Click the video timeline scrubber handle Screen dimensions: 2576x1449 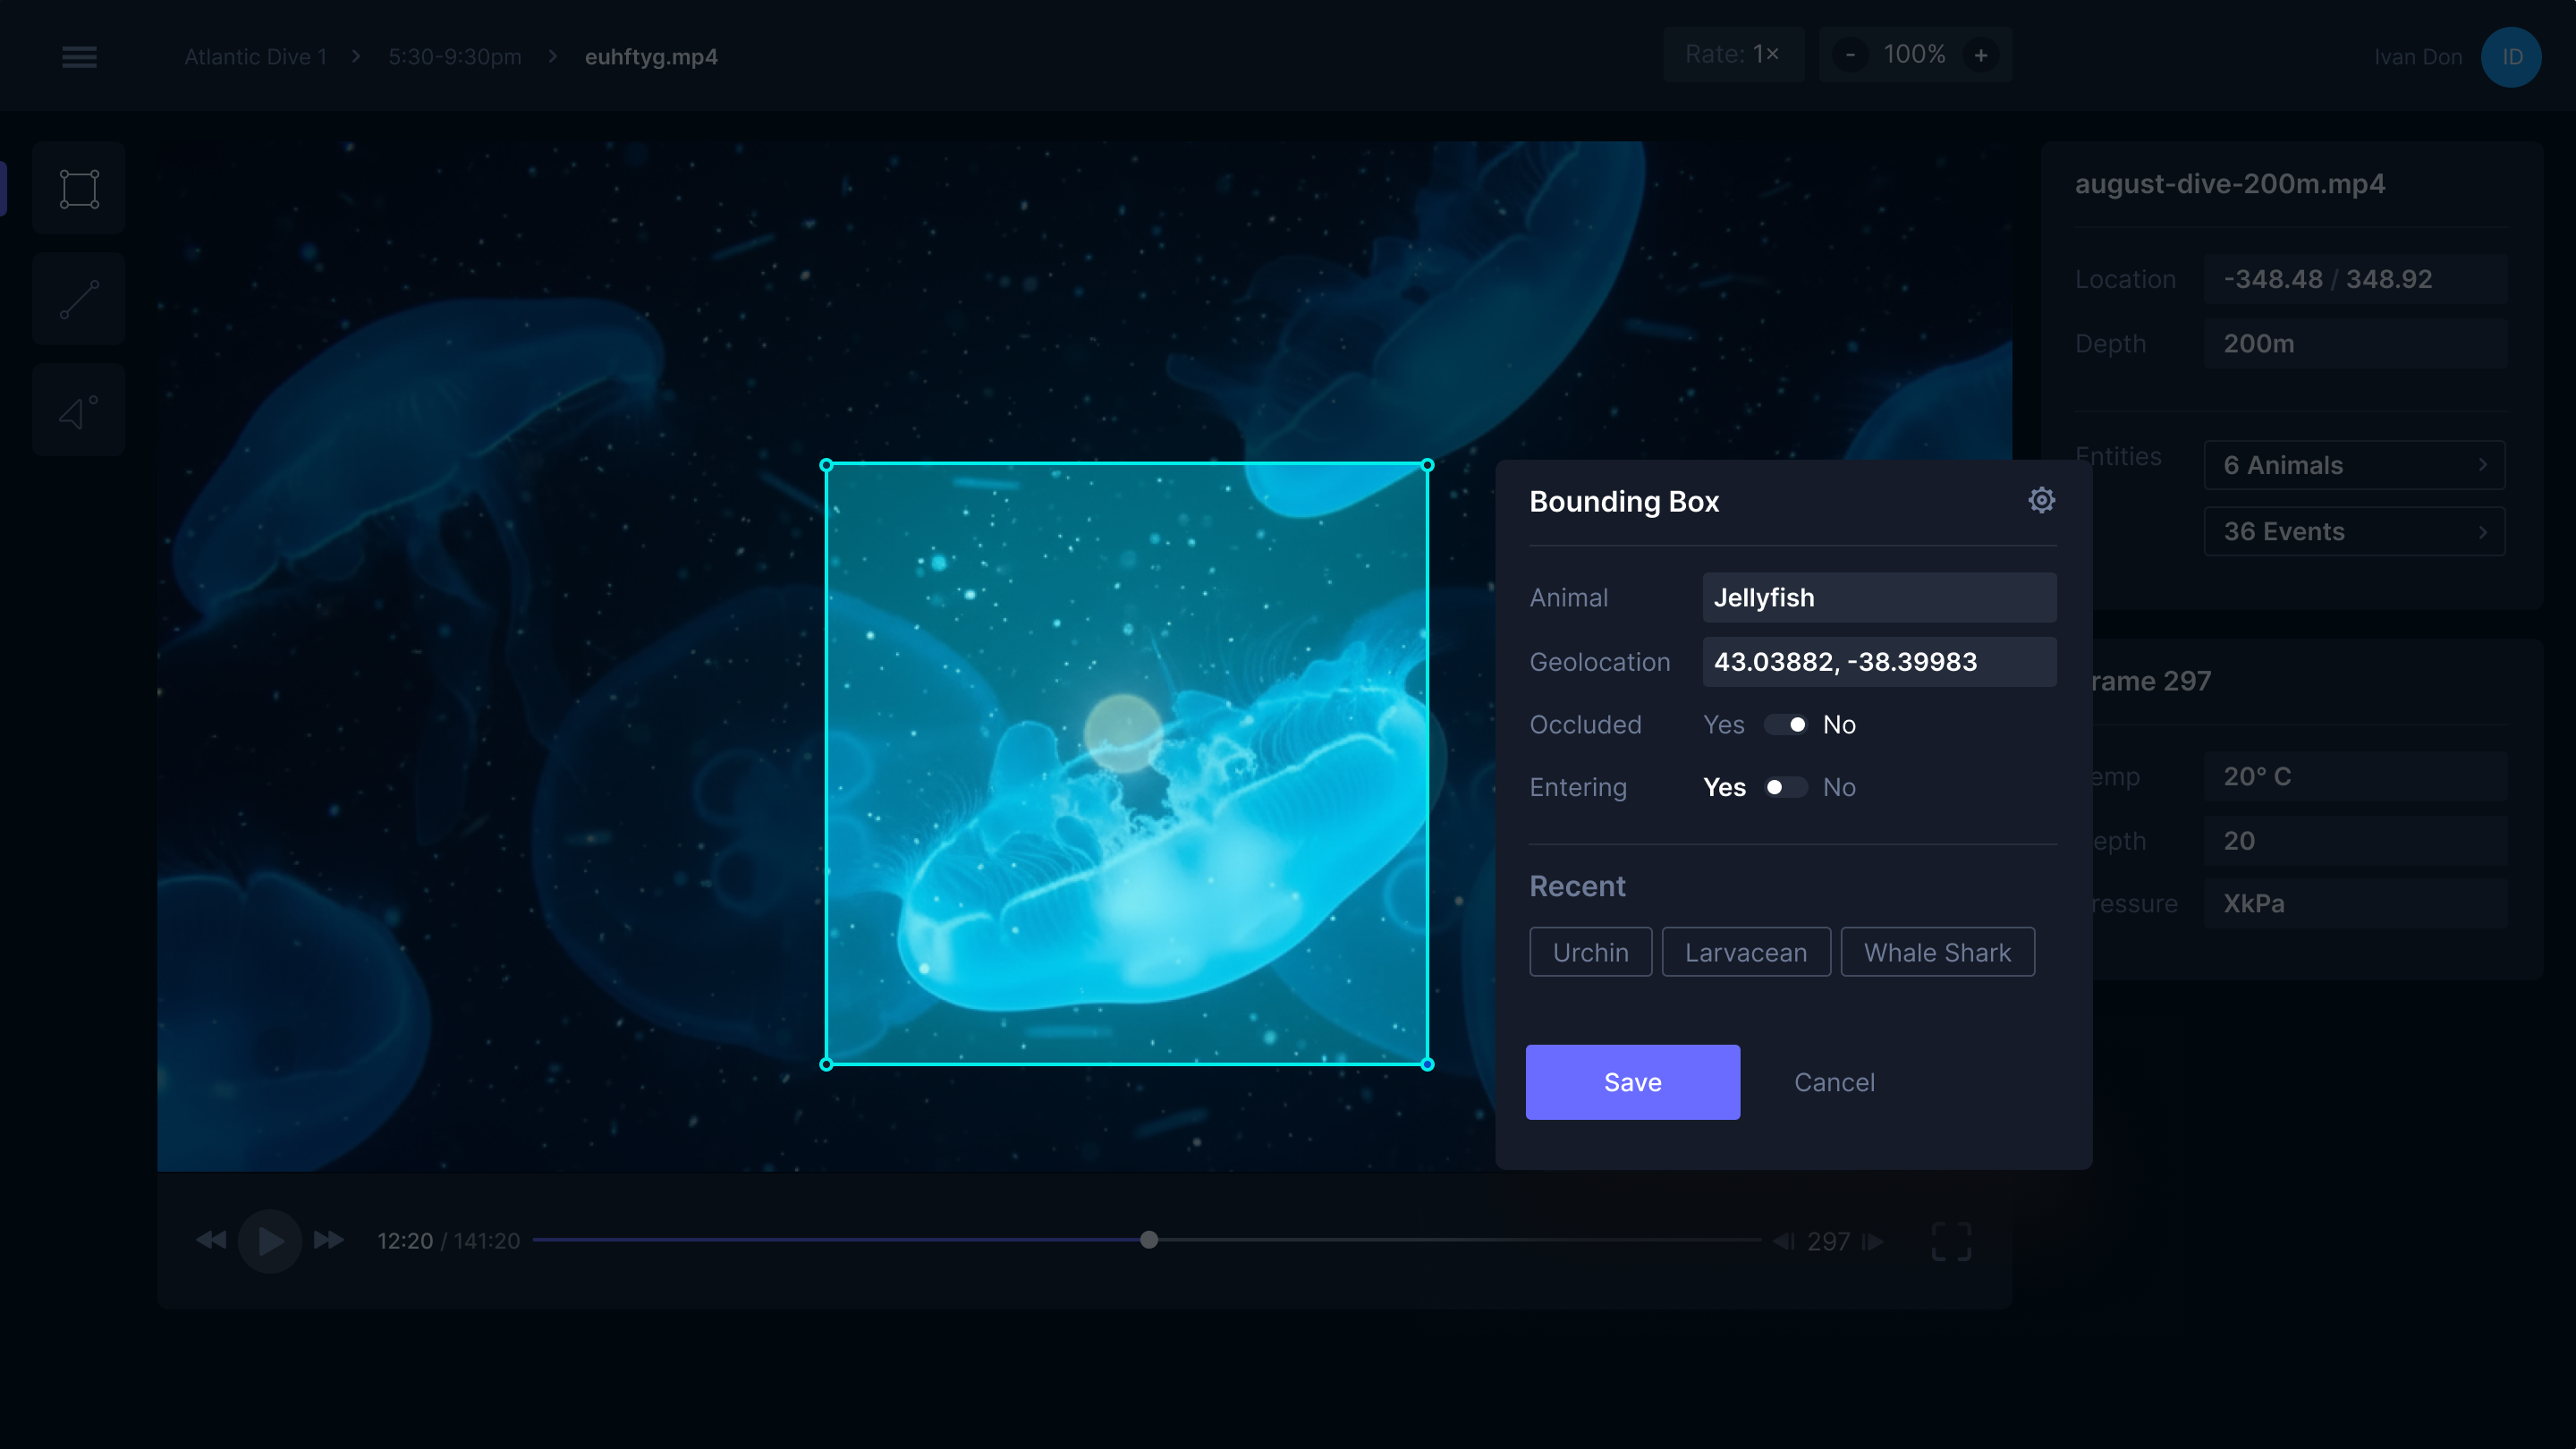pos(1149,1240)
